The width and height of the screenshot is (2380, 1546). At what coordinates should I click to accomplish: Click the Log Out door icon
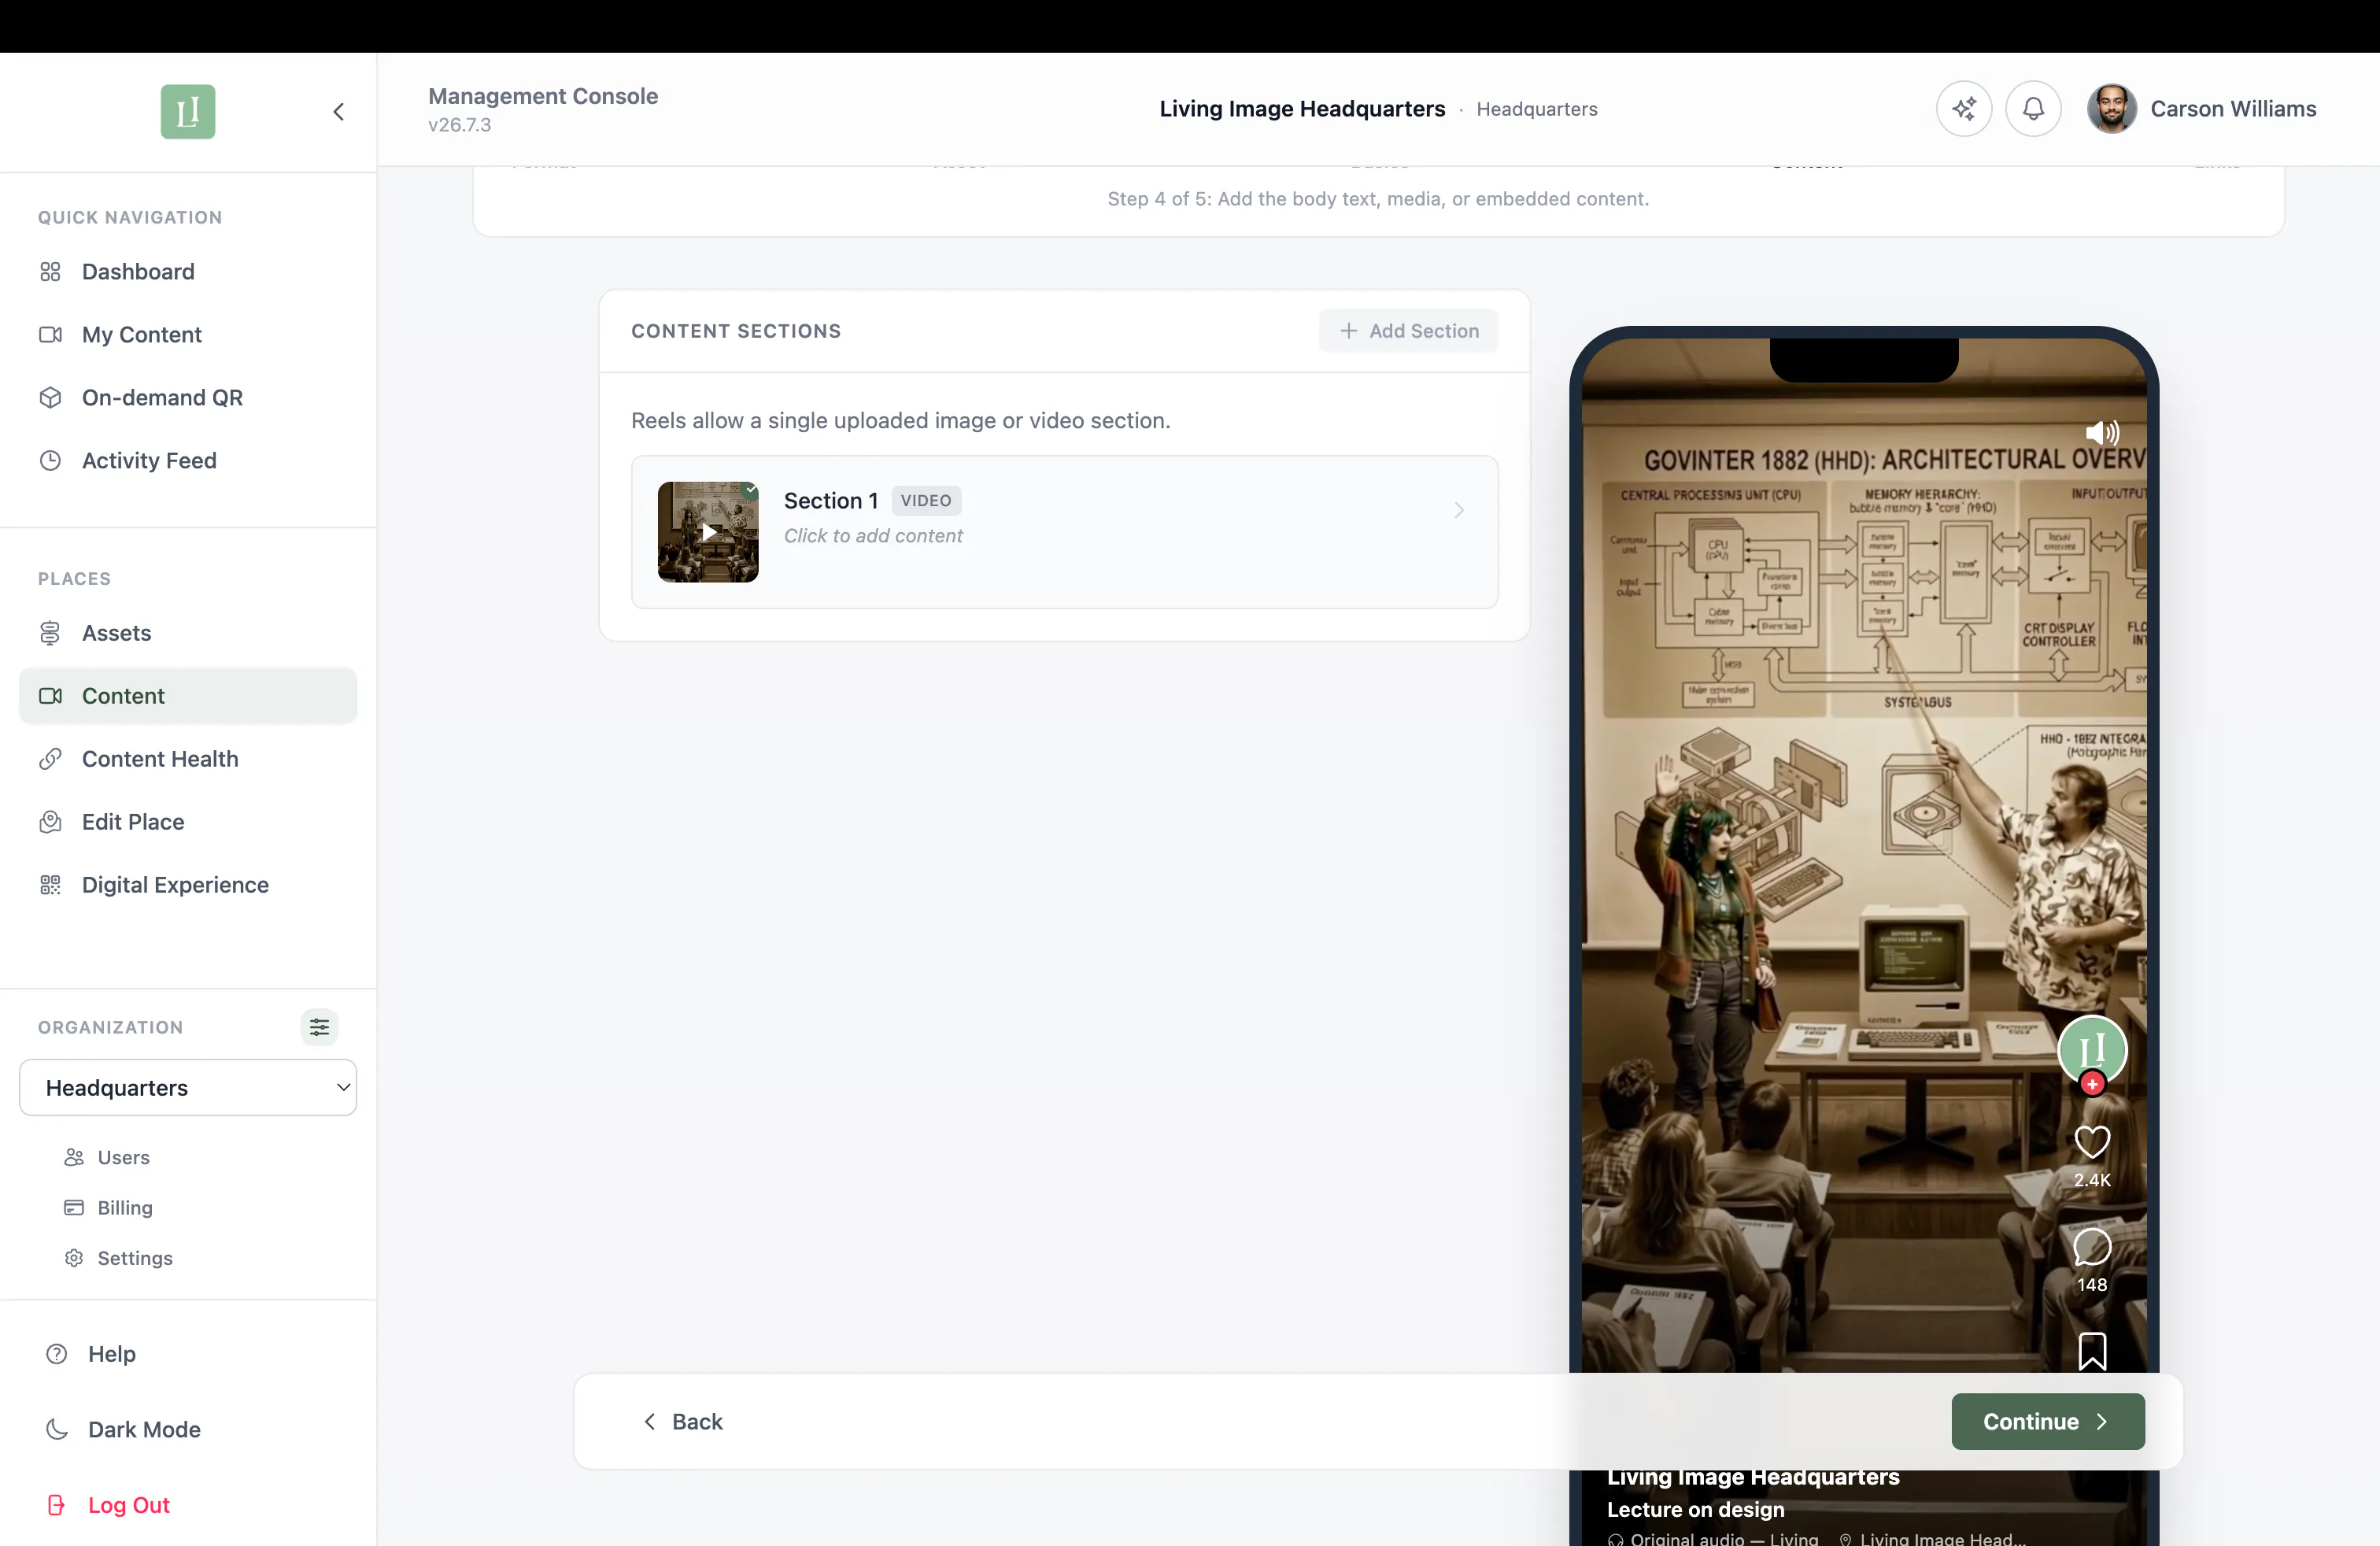point(57,1505)
